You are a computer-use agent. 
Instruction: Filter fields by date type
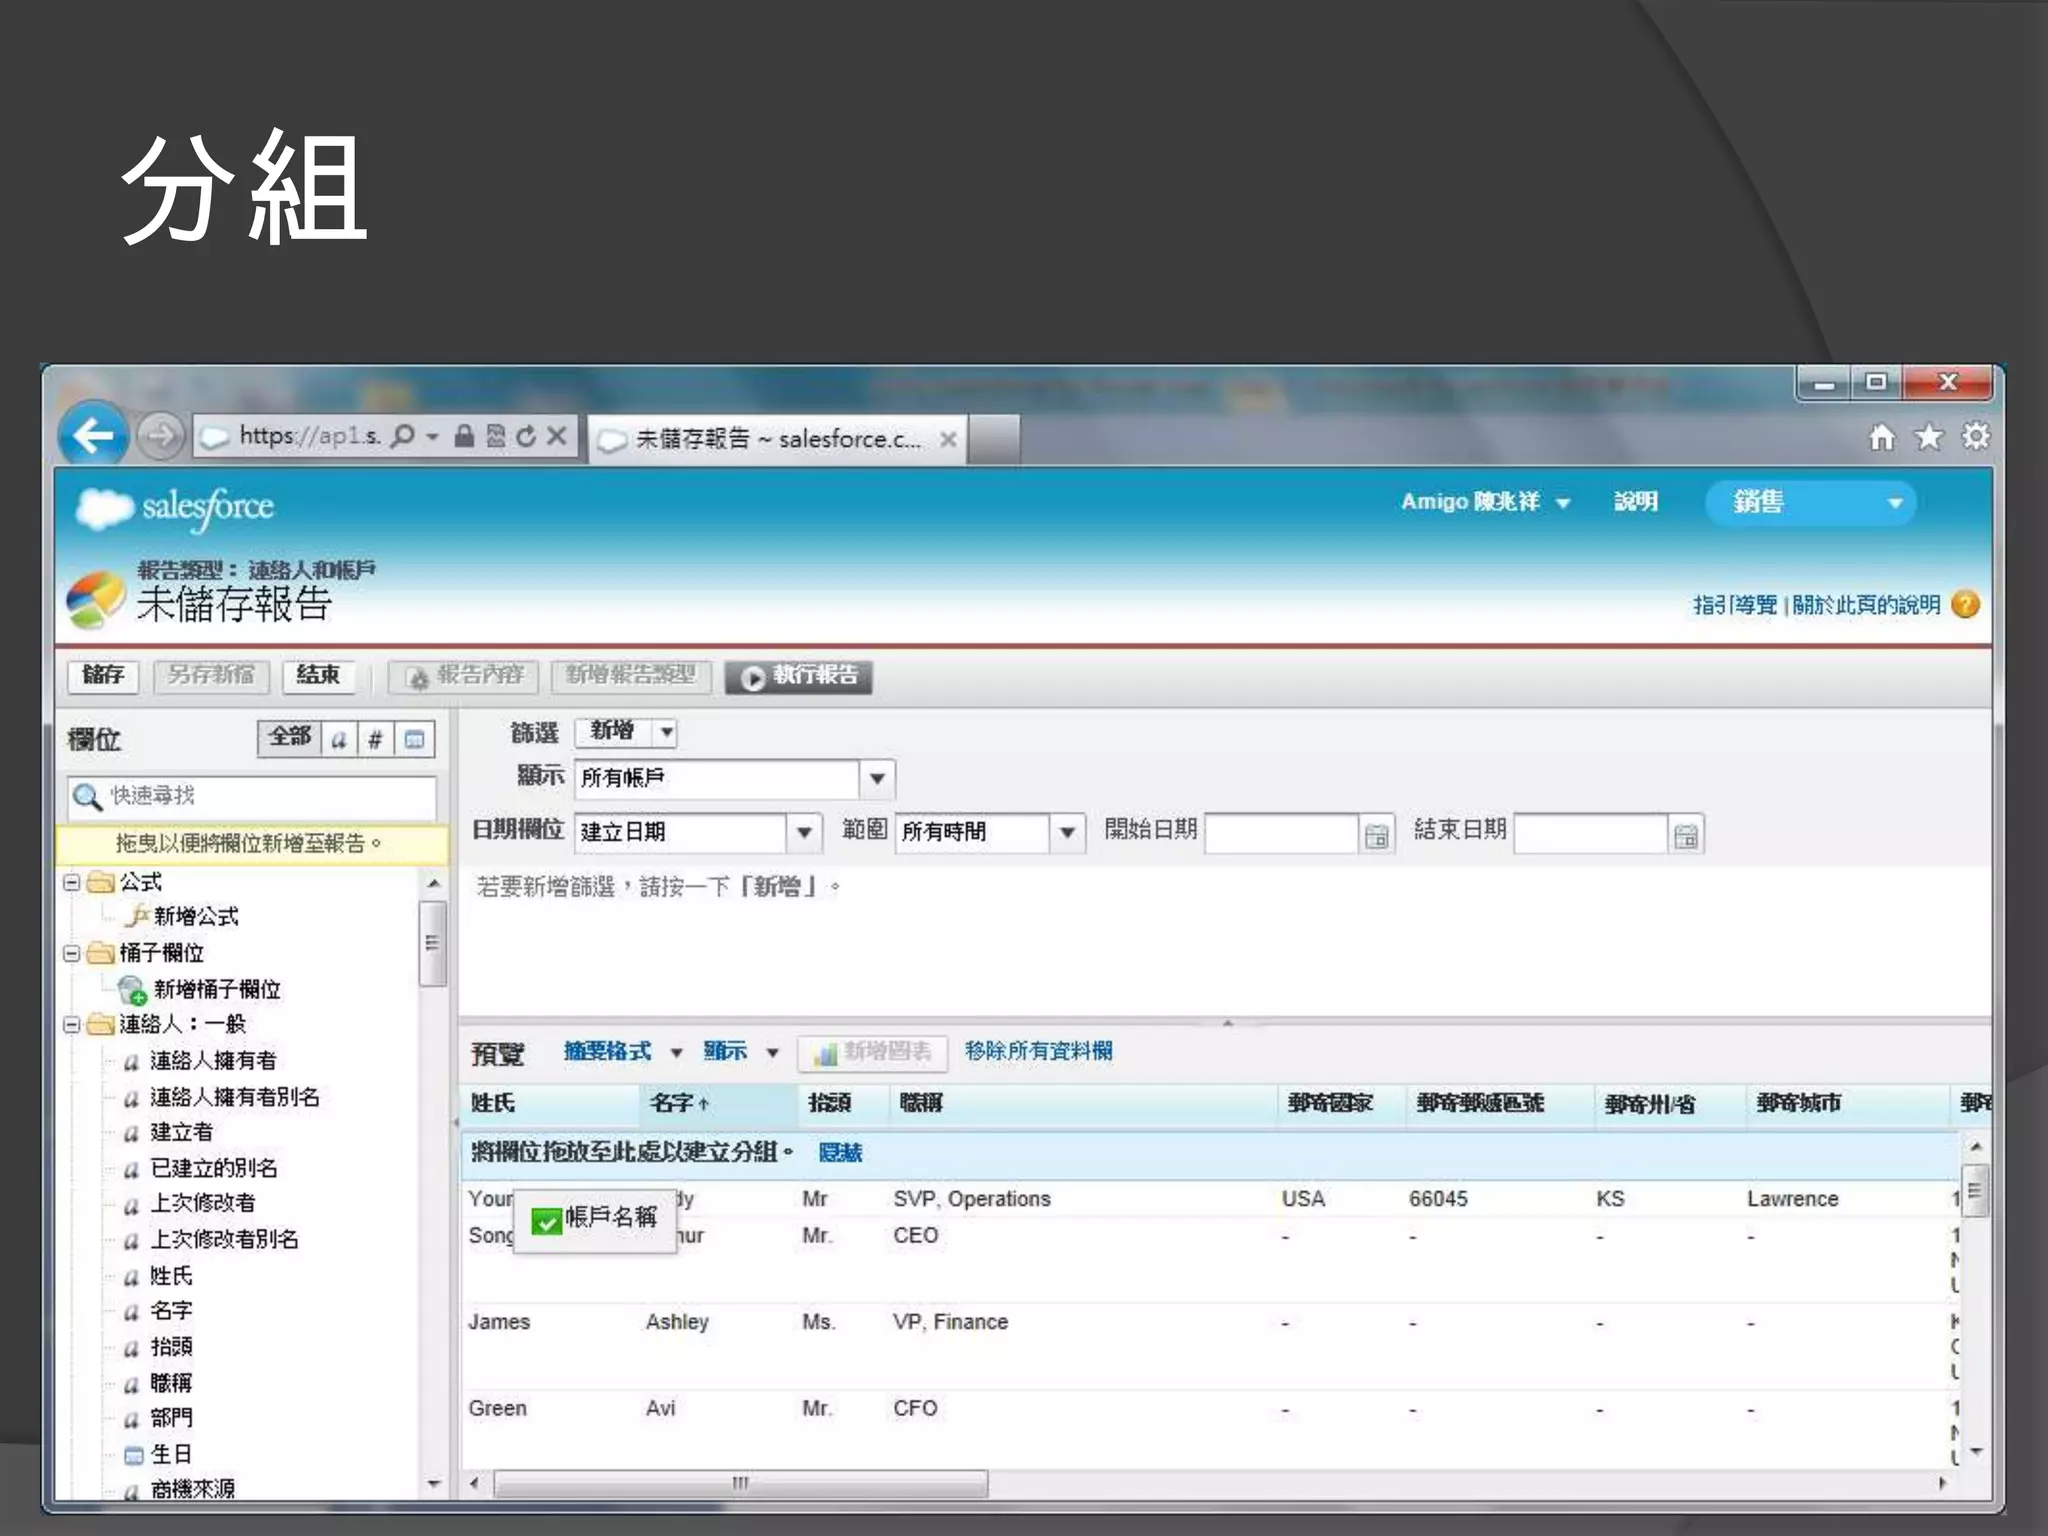point(414,739)
